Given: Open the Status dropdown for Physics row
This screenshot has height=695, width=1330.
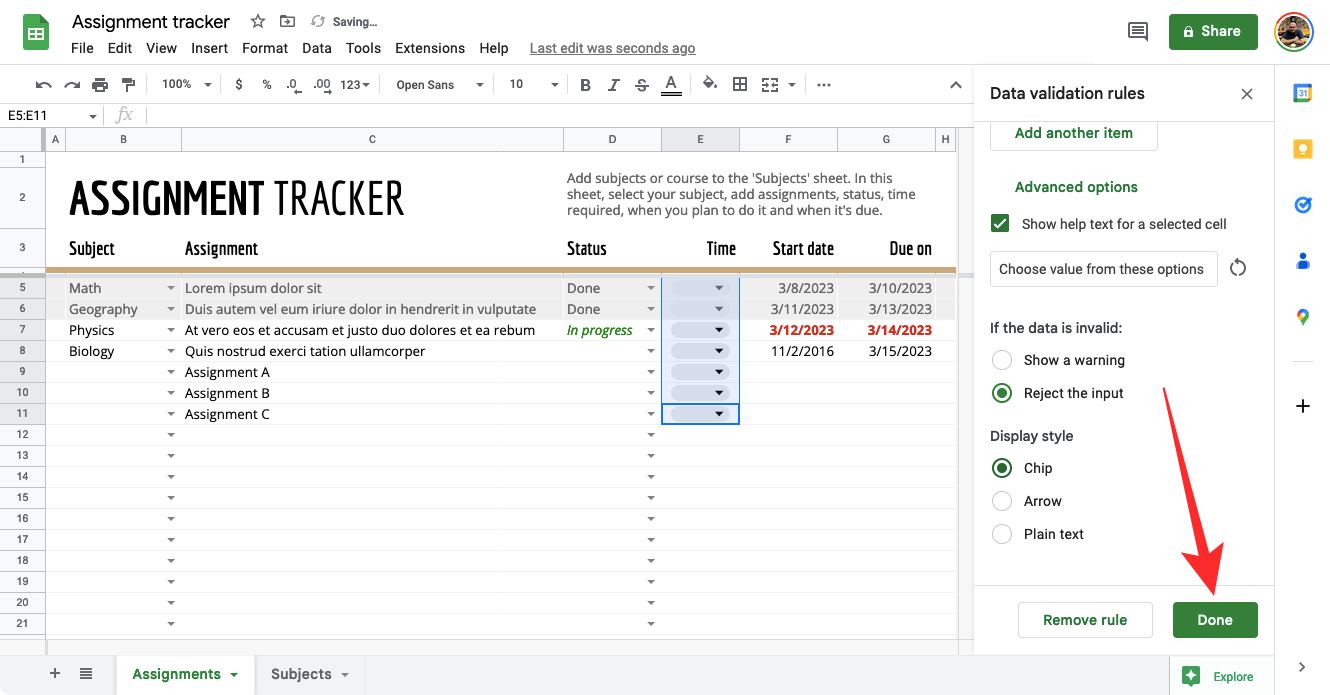Looking at the screenshot, I should pos(651,331).
